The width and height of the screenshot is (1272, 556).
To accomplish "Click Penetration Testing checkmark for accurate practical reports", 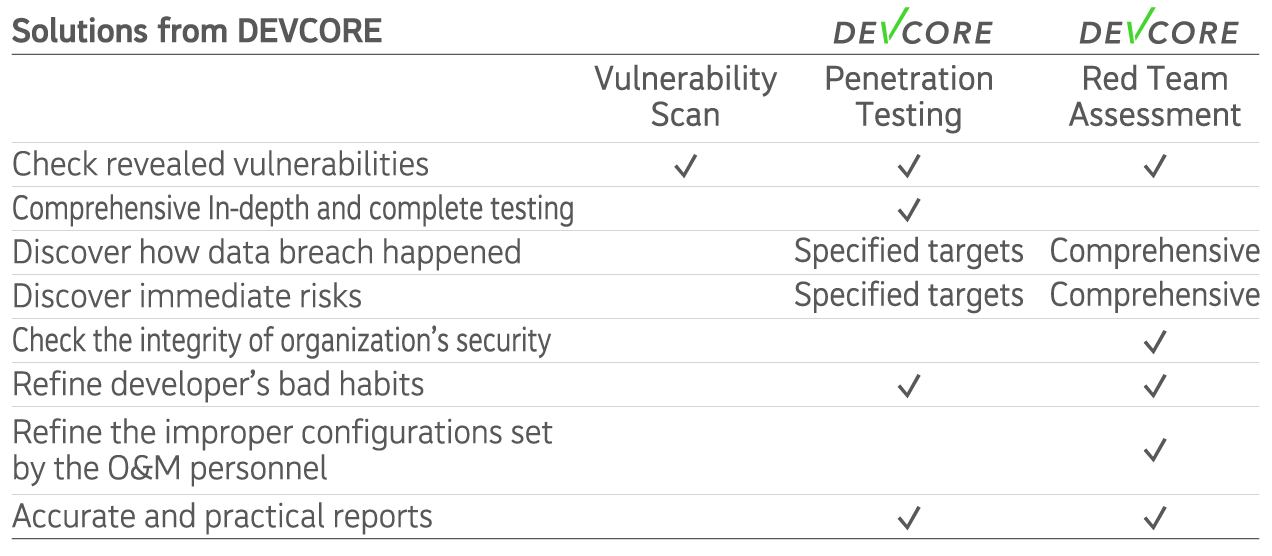I will coord(909,518).
